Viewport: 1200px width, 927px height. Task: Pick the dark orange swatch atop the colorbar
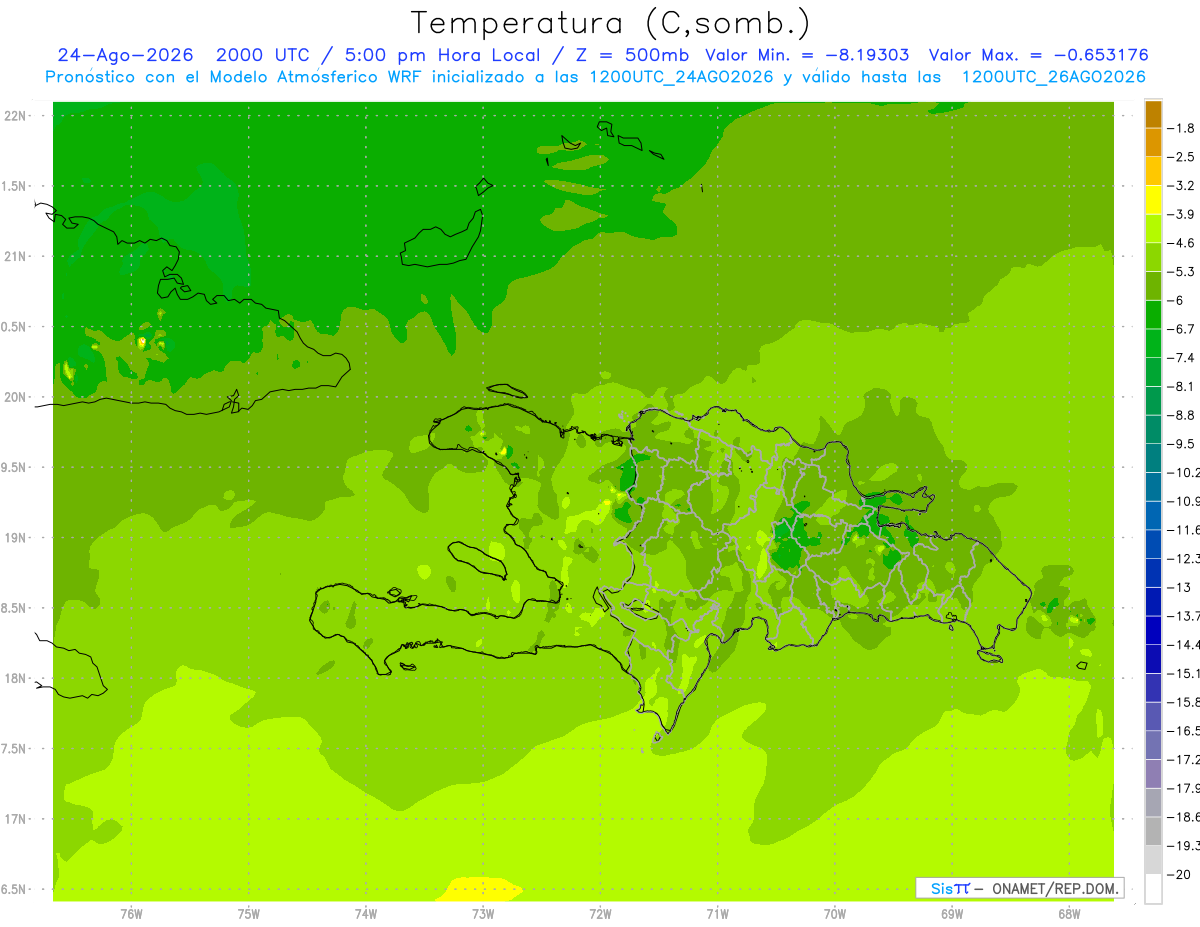1153,114
